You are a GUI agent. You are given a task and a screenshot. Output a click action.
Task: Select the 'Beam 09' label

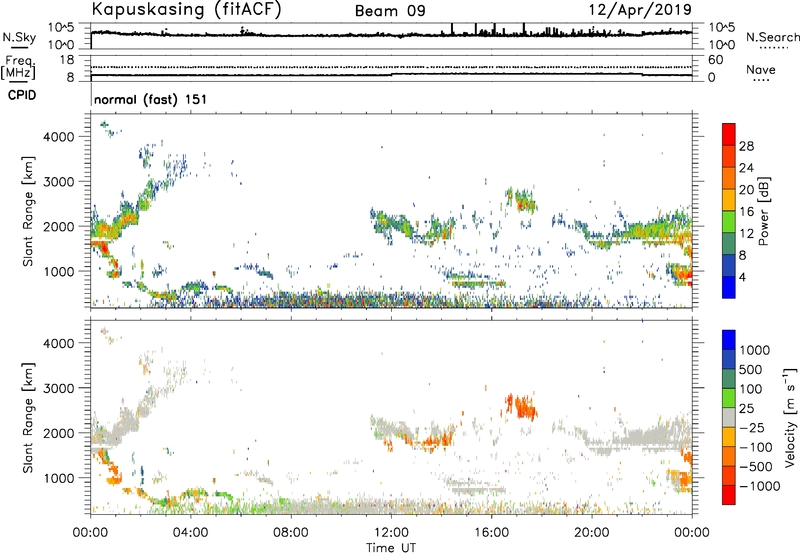pyautogui.click(x=390, y=11)
